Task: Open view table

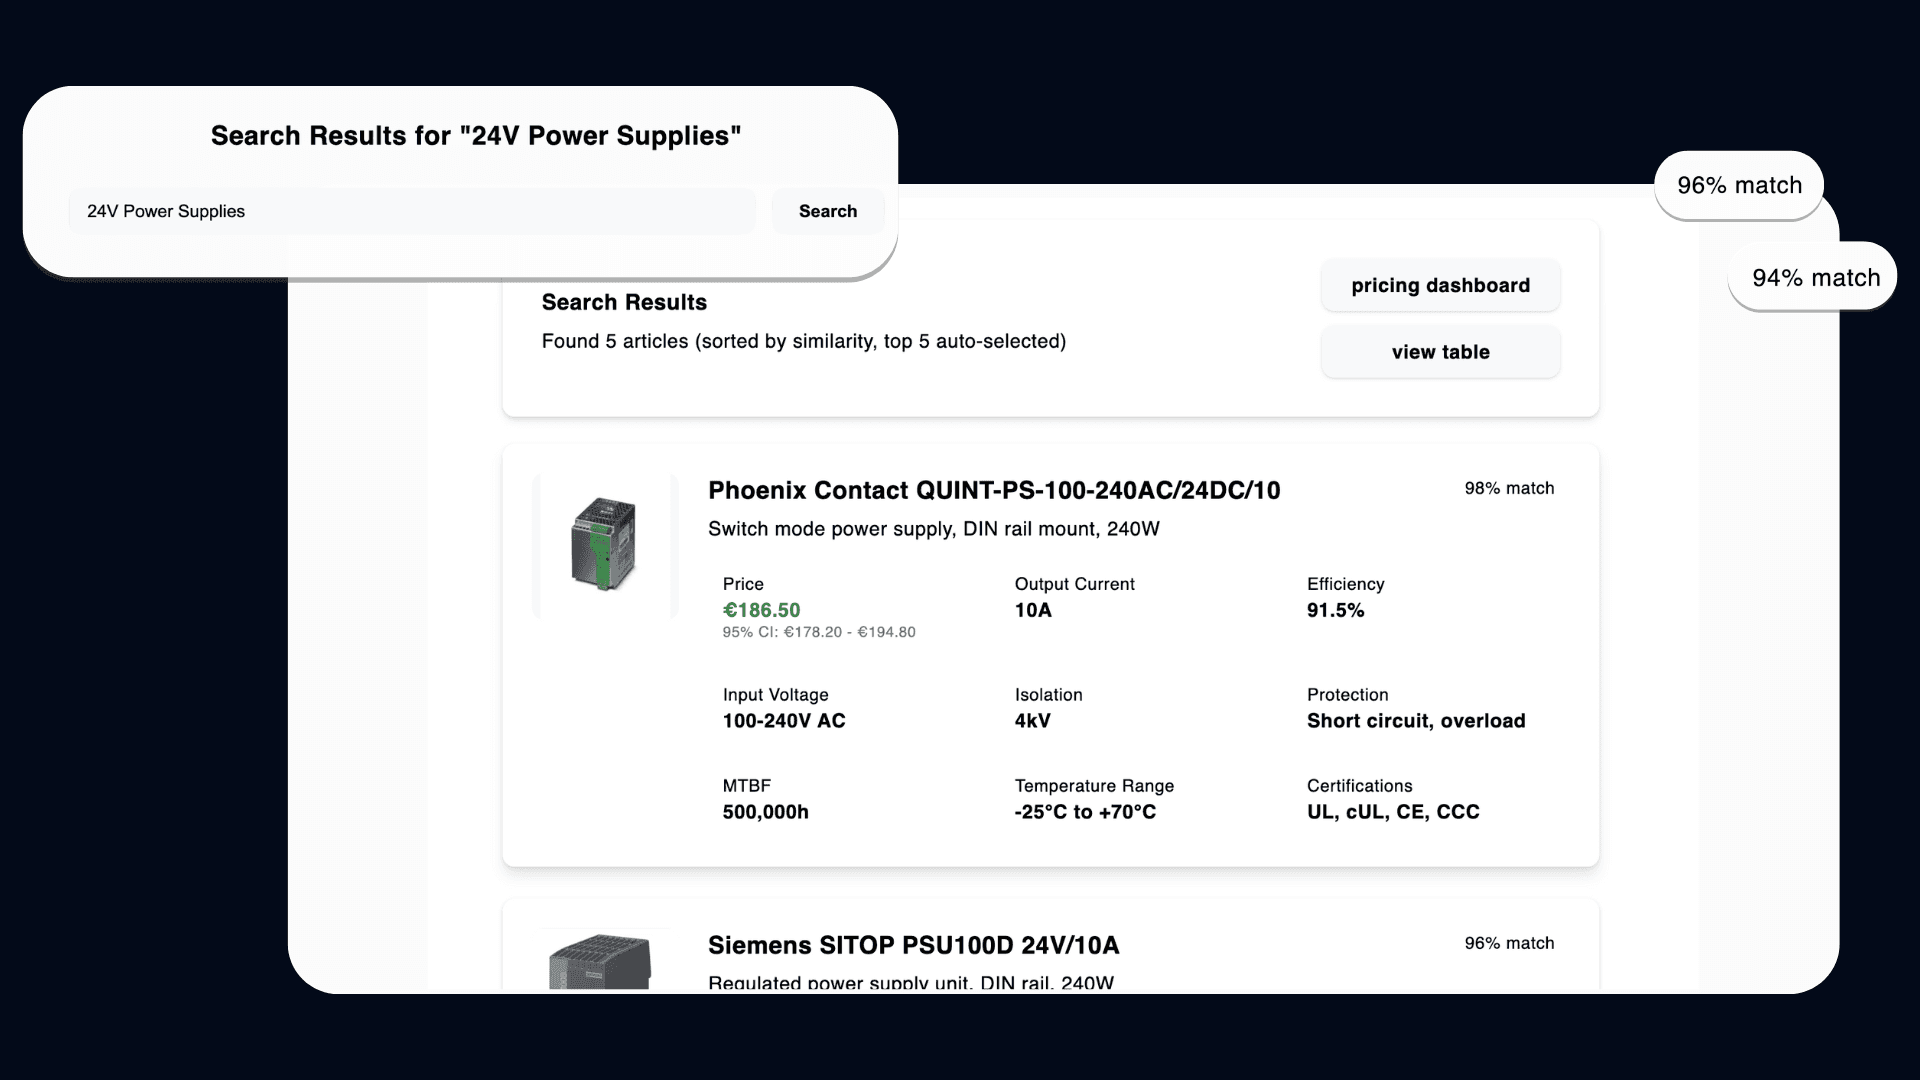Action: coord(1440,352)
